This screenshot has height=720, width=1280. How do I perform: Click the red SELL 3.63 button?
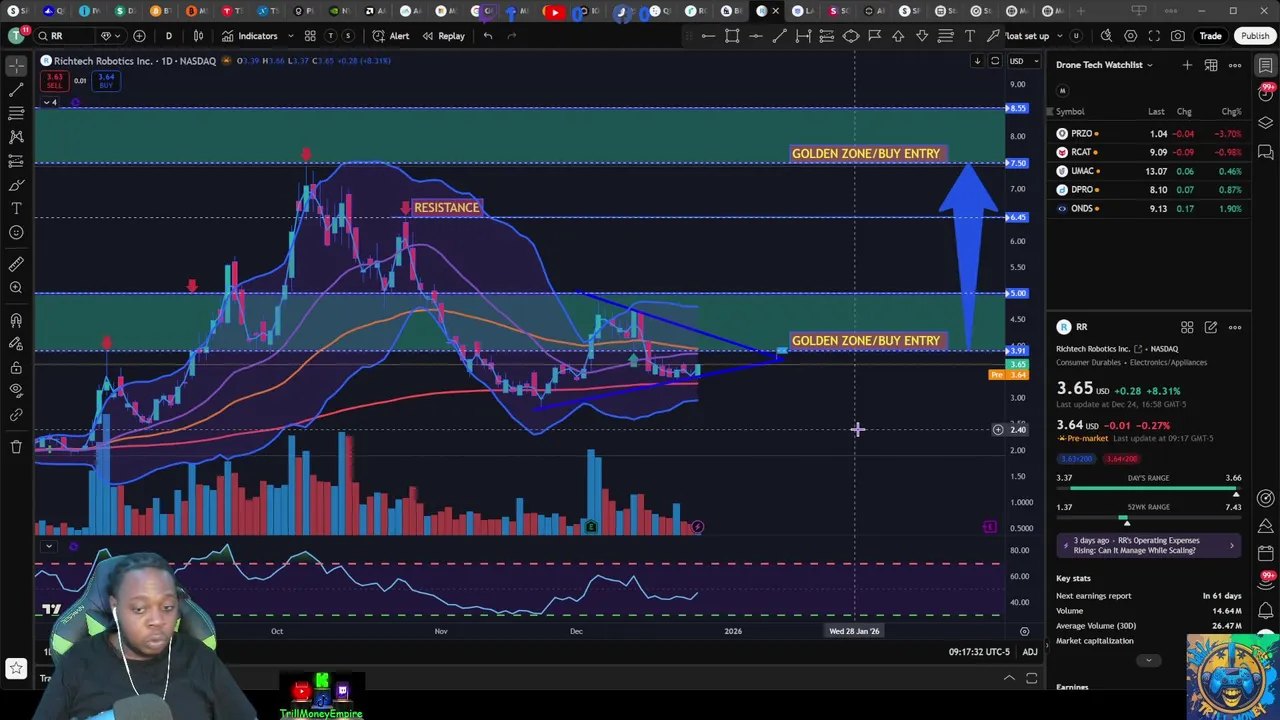tap(54, 81)
